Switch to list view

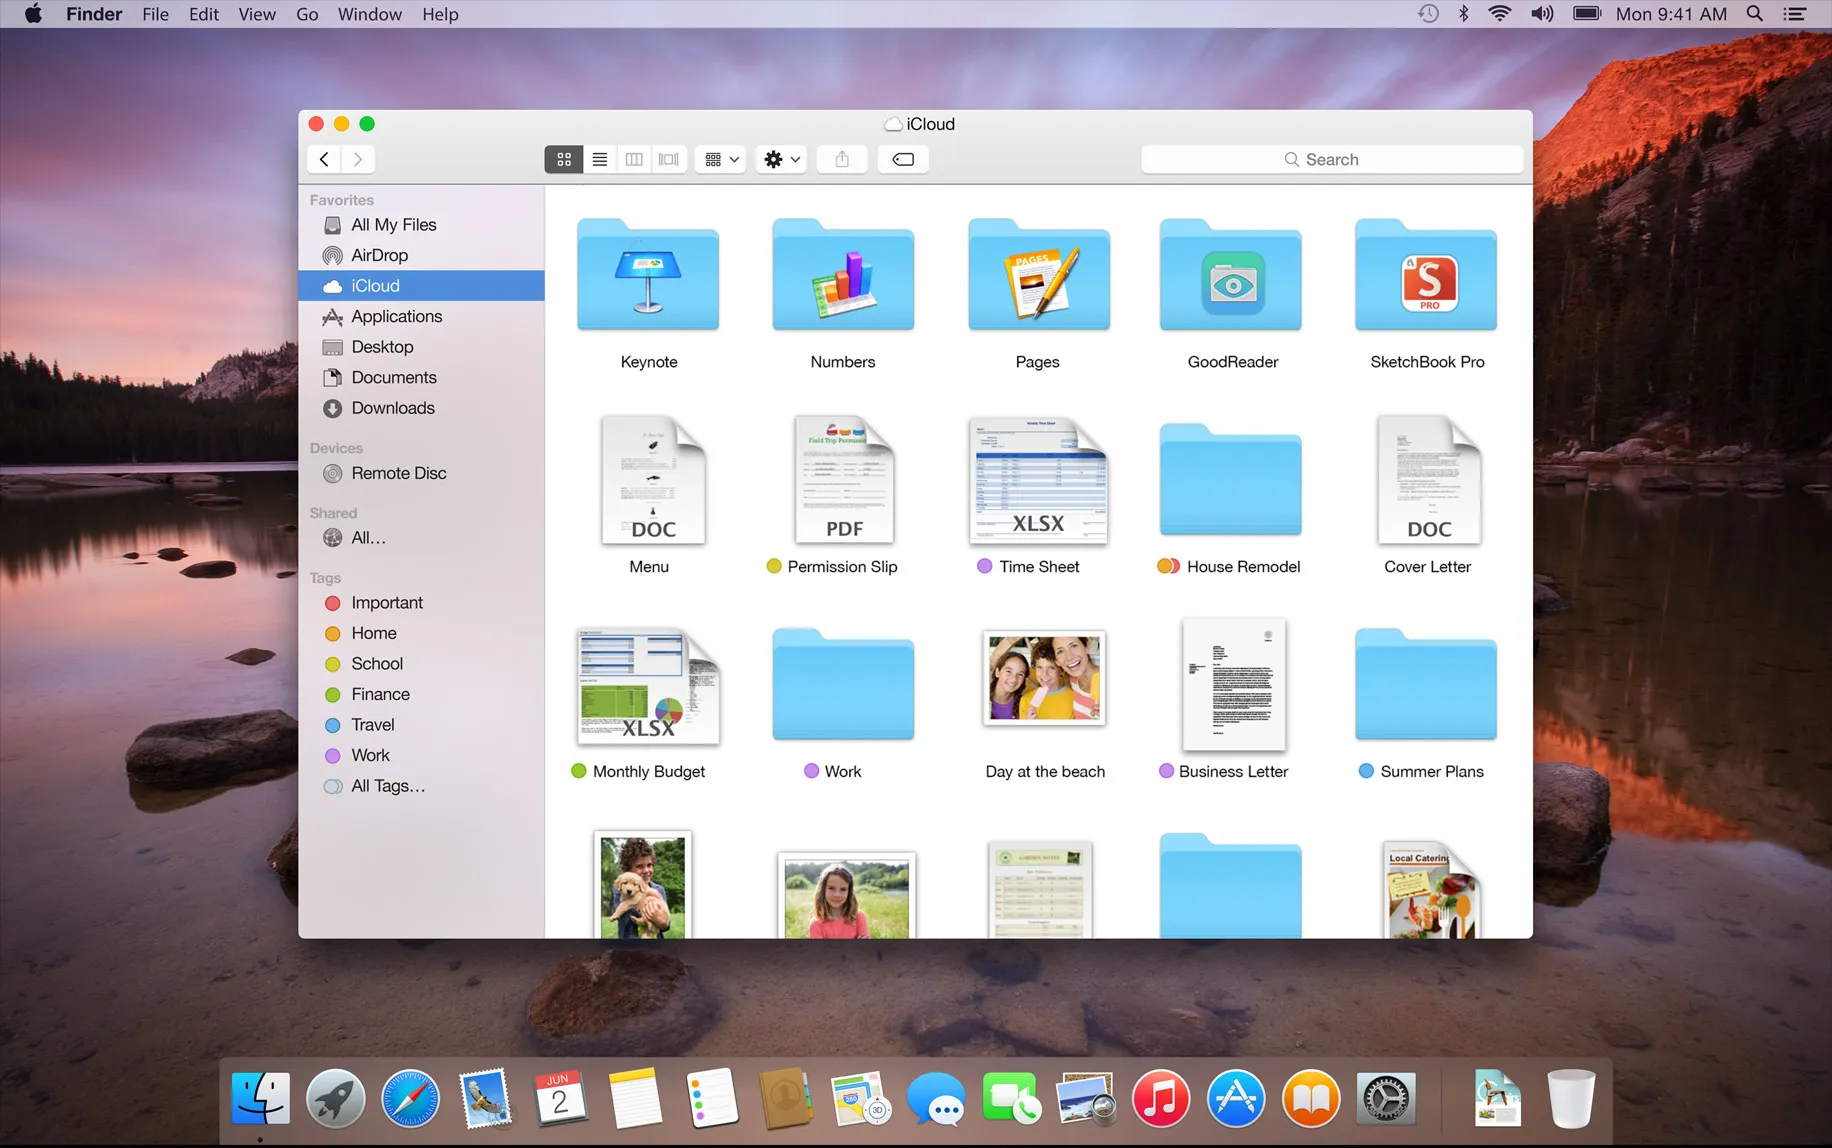pyautogui.click(x=599, y=159)
